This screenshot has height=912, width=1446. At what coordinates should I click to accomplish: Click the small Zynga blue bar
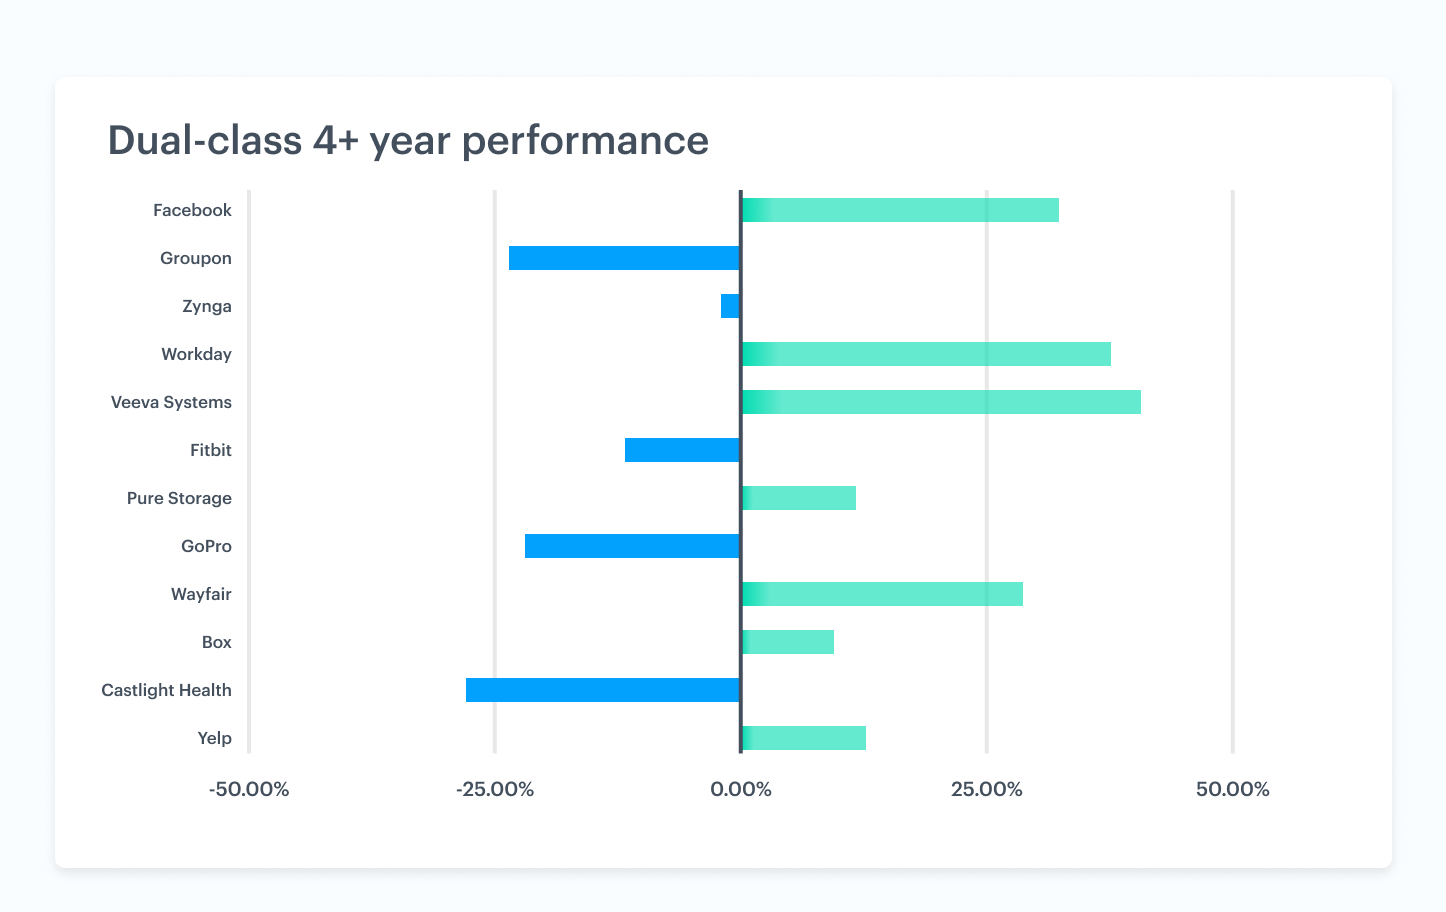[731, 306]
